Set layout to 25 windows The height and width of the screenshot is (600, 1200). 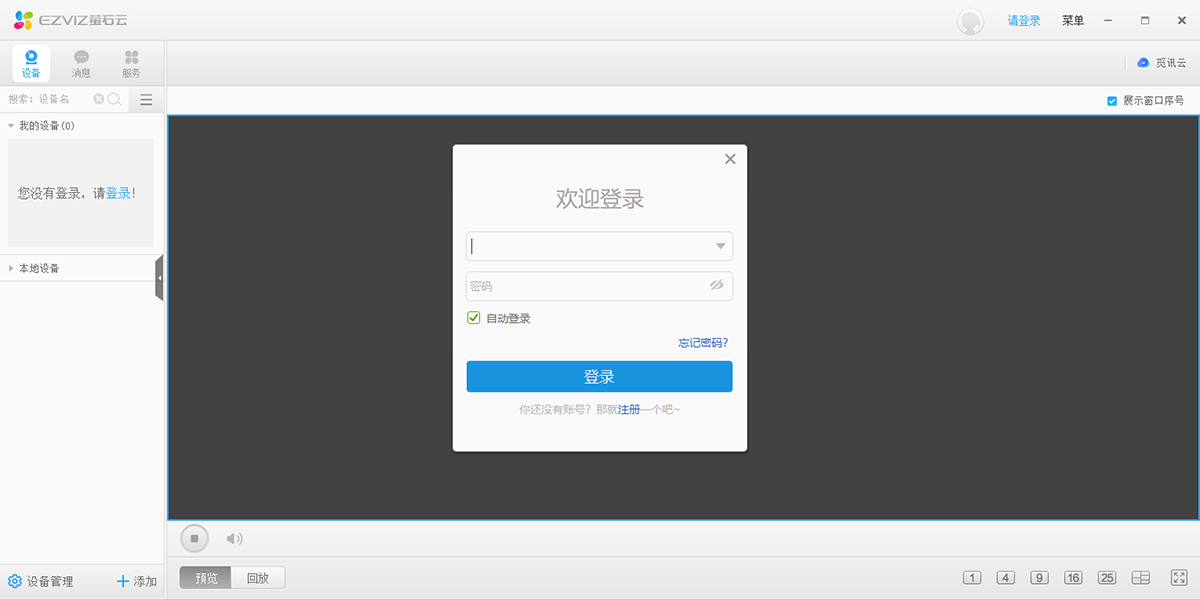[x=1107, y=578]
